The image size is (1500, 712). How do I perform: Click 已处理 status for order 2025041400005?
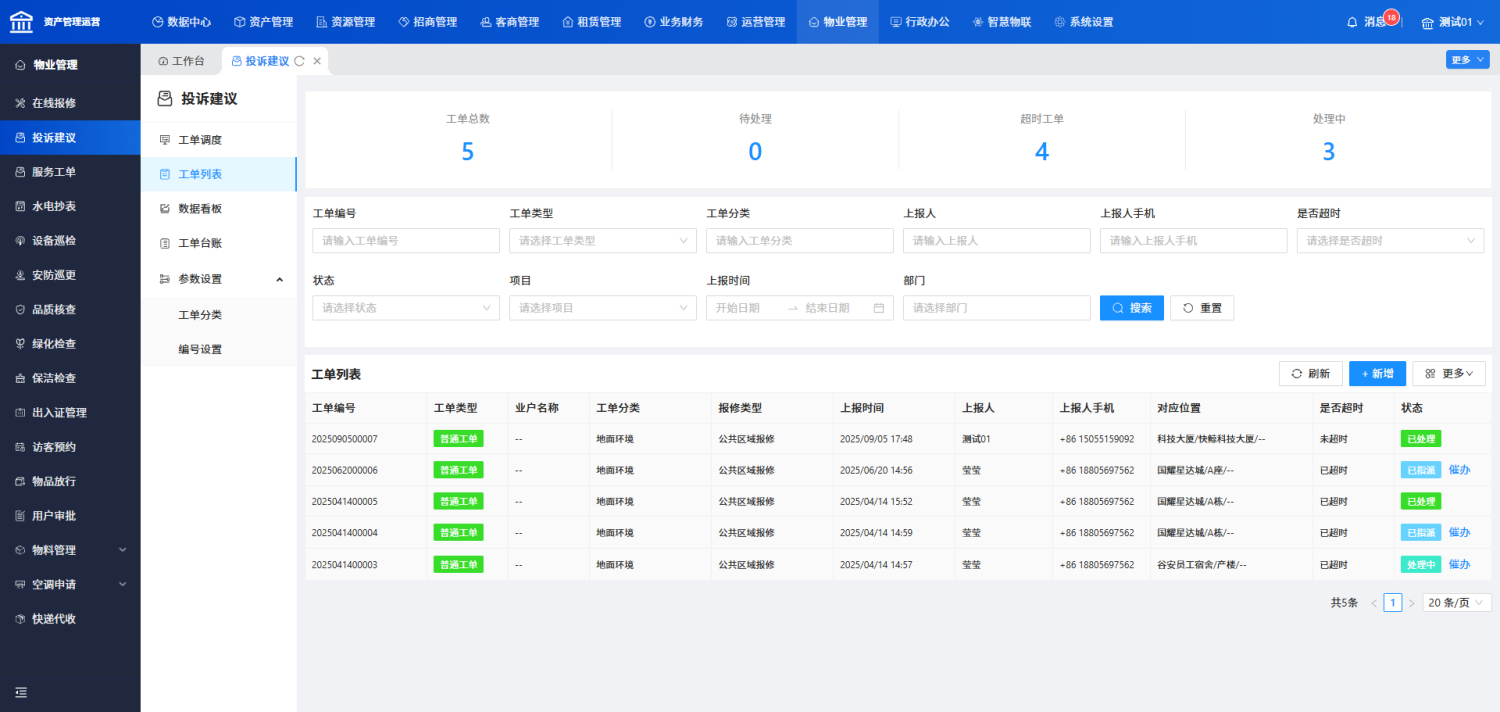coord(1421,501)
